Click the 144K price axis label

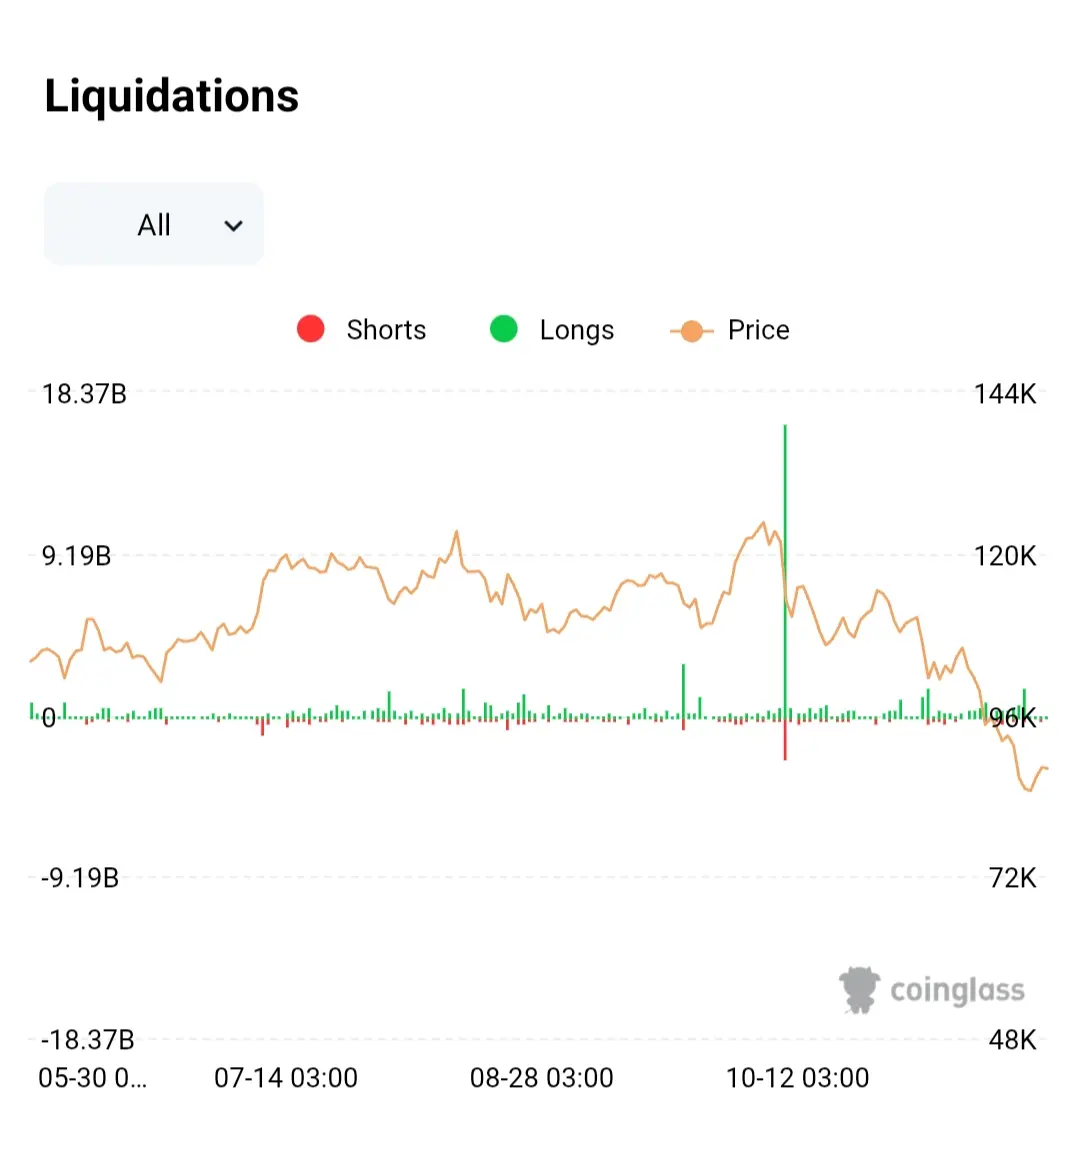click(x=1005, y=394)
